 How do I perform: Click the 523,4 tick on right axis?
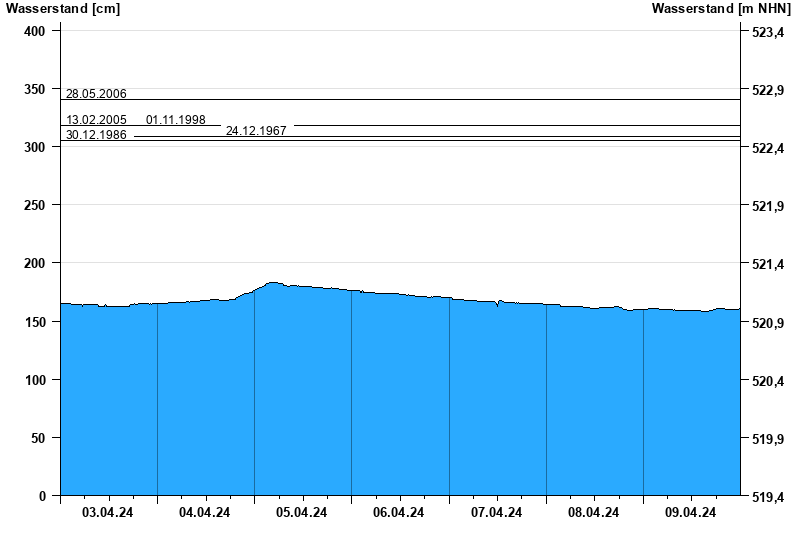767,33
